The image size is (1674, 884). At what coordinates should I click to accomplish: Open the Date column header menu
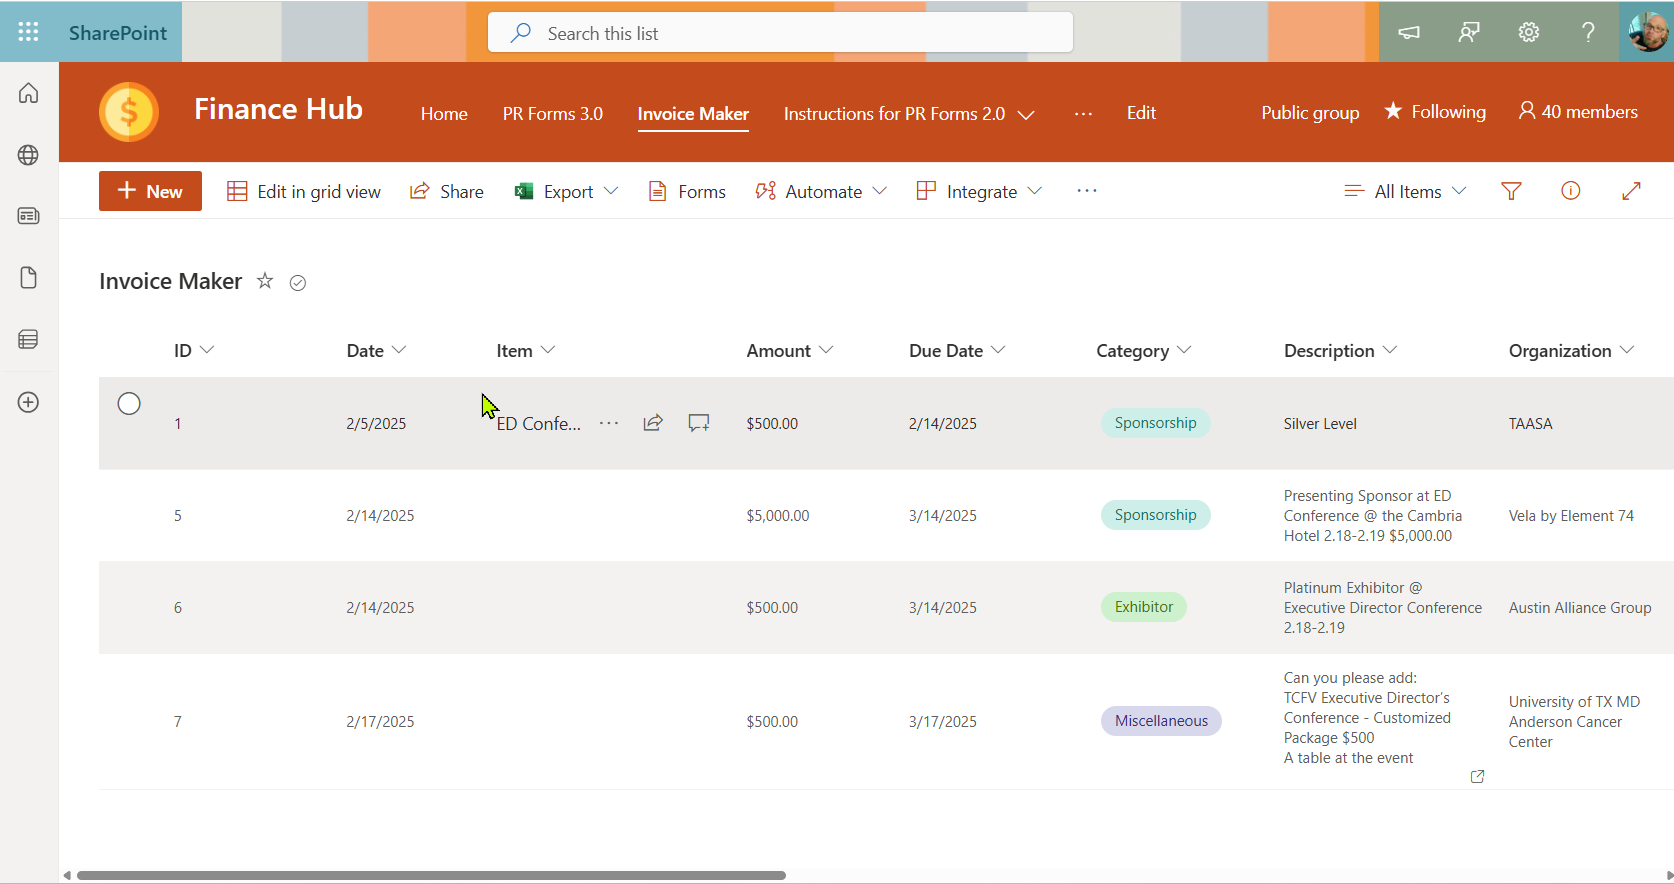click(x=376, y=350)
